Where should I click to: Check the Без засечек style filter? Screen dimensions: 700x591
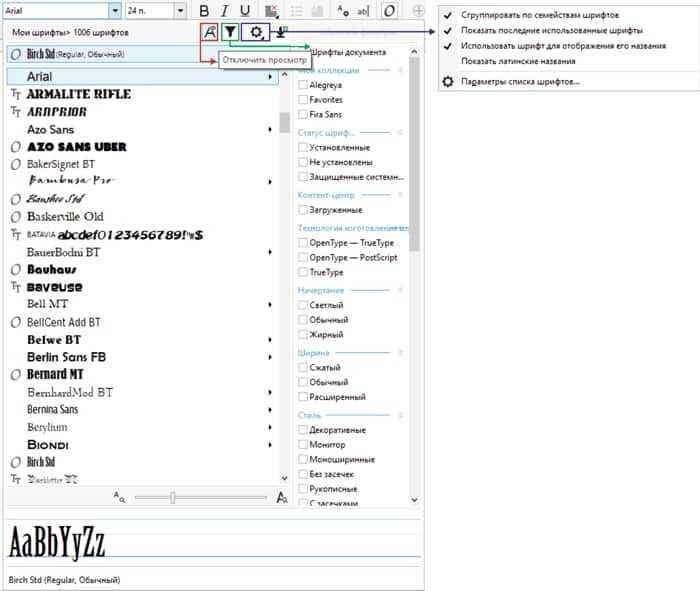pos(303,474)
